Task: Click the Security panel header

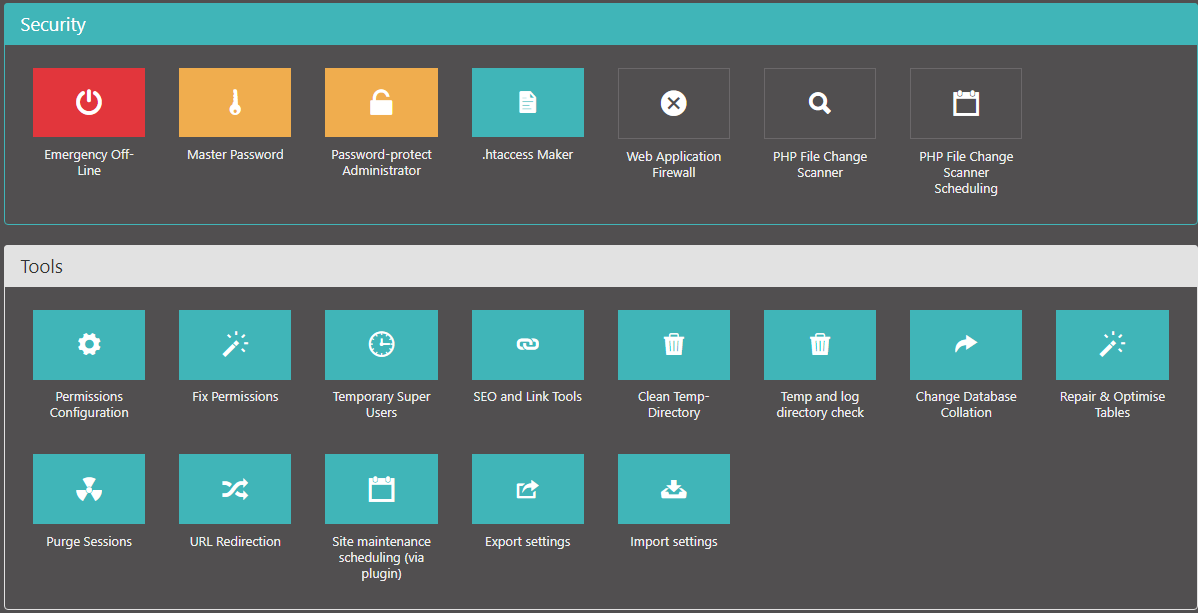Action: (x=601, y=24)
